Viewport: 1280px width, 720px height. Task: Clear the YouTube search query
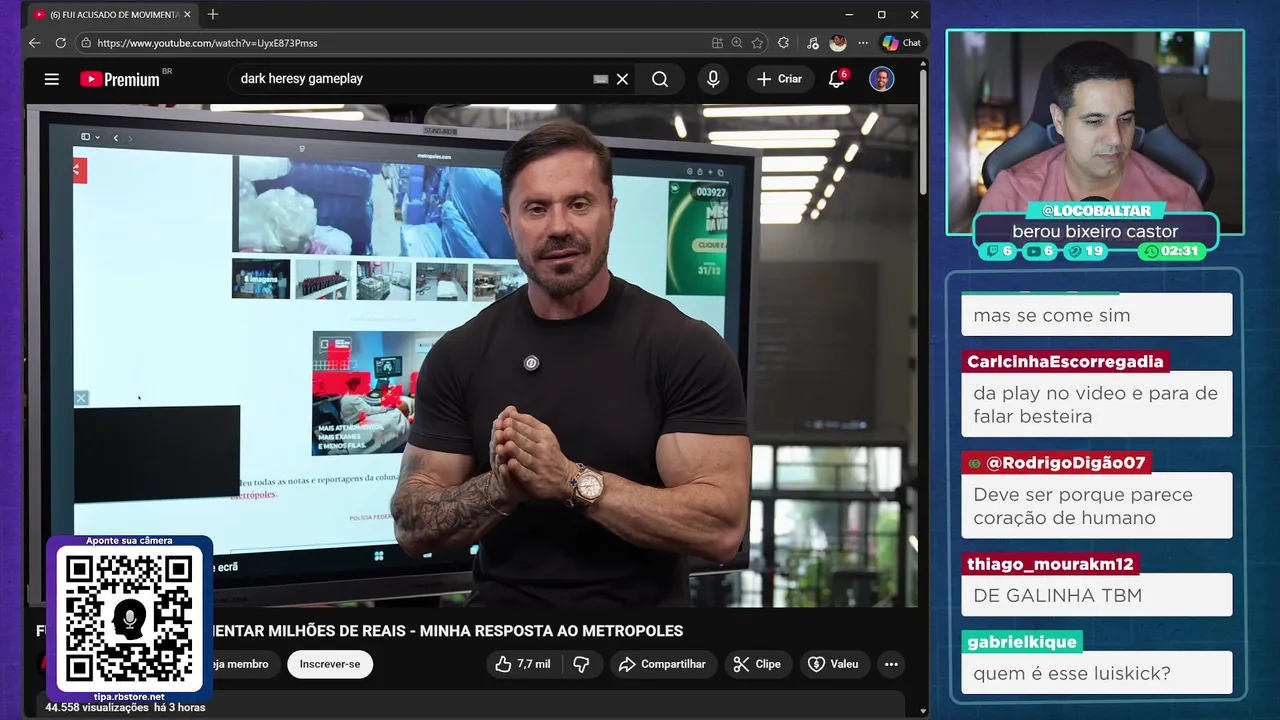[622, 79]
